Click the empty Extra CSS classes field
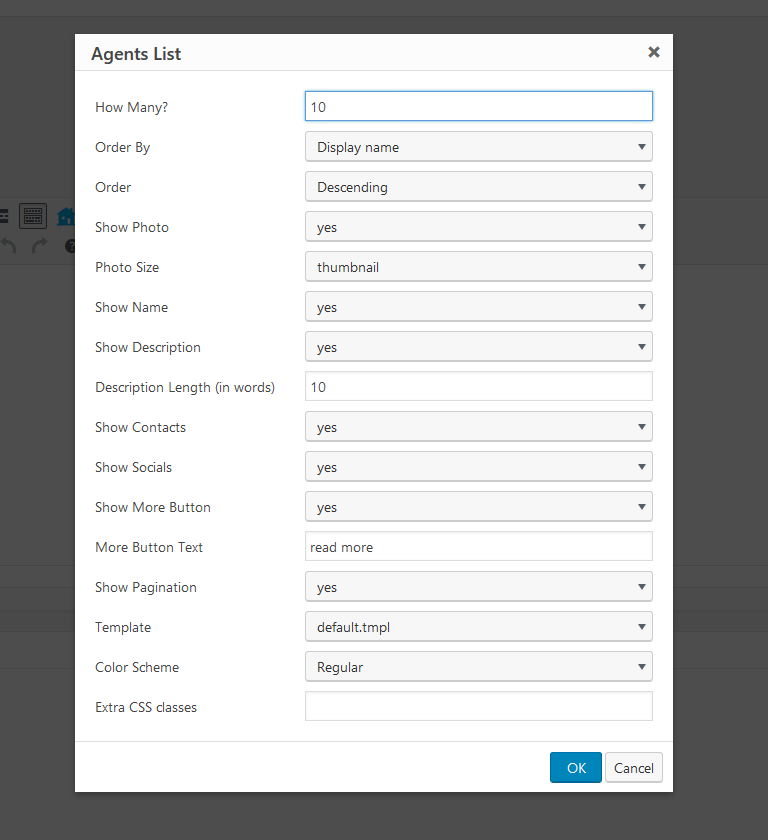 (478, 705)
